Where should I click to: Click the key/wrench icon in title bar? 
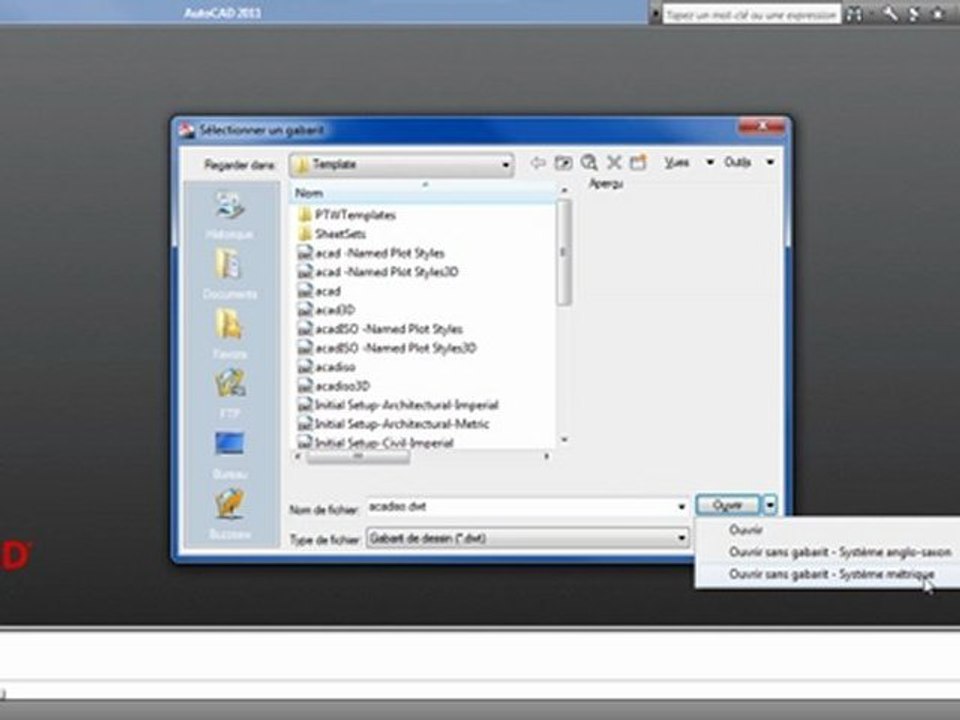(890, 13)
